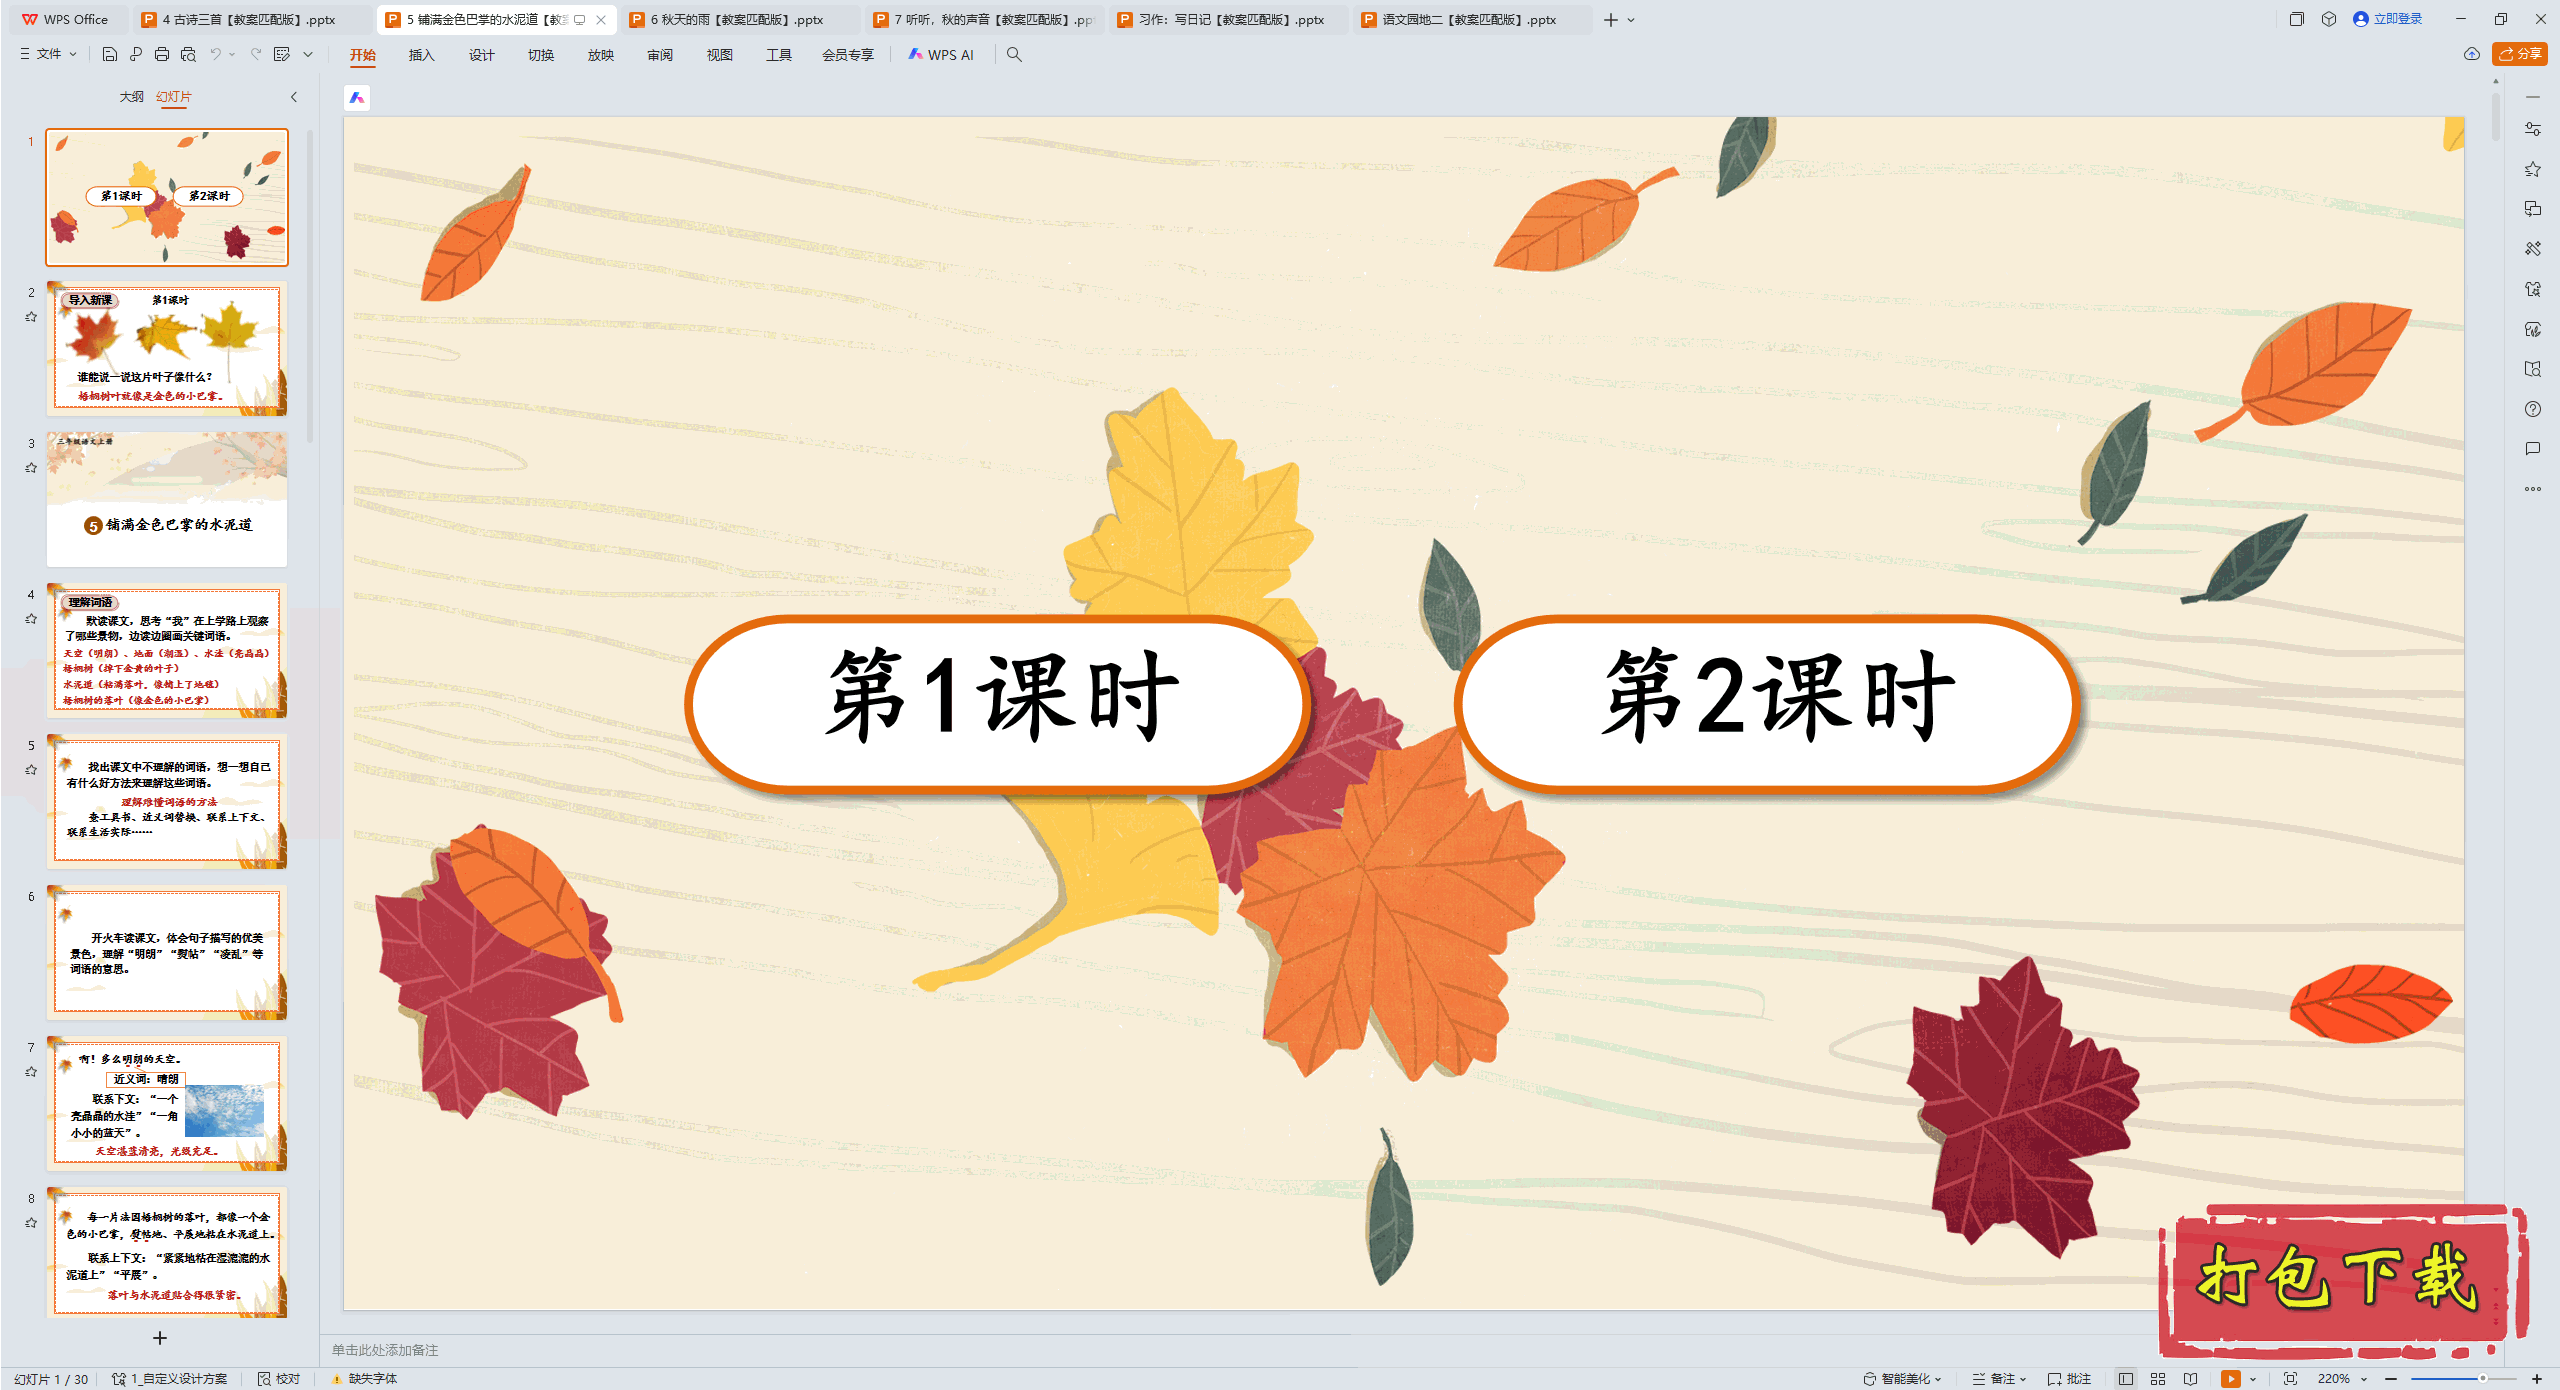Switch panel to 大纲 outline view

click(131, 96)
